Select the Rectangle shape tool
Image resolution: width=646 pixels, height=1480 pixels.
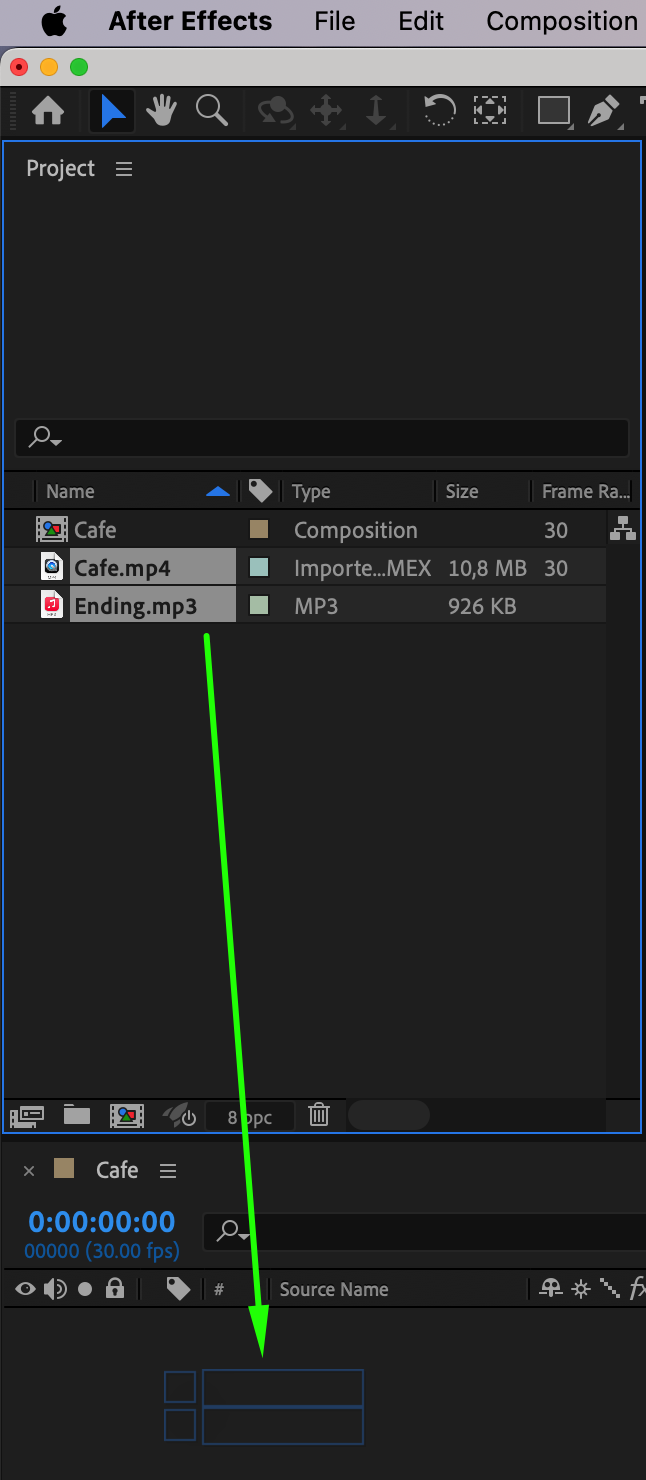pyautogui.click(x=553, y=110)
